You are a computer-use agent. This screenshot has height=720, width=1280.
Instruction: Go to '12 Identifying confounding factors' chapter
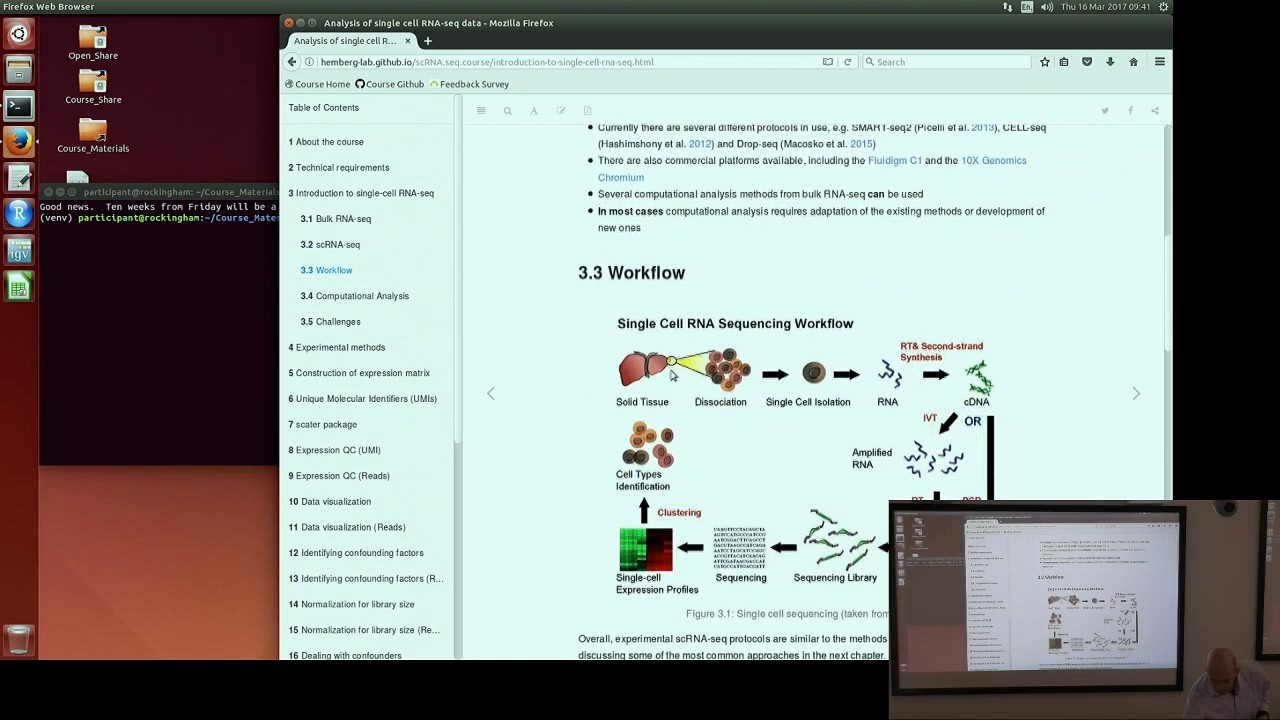coord(356,553)
